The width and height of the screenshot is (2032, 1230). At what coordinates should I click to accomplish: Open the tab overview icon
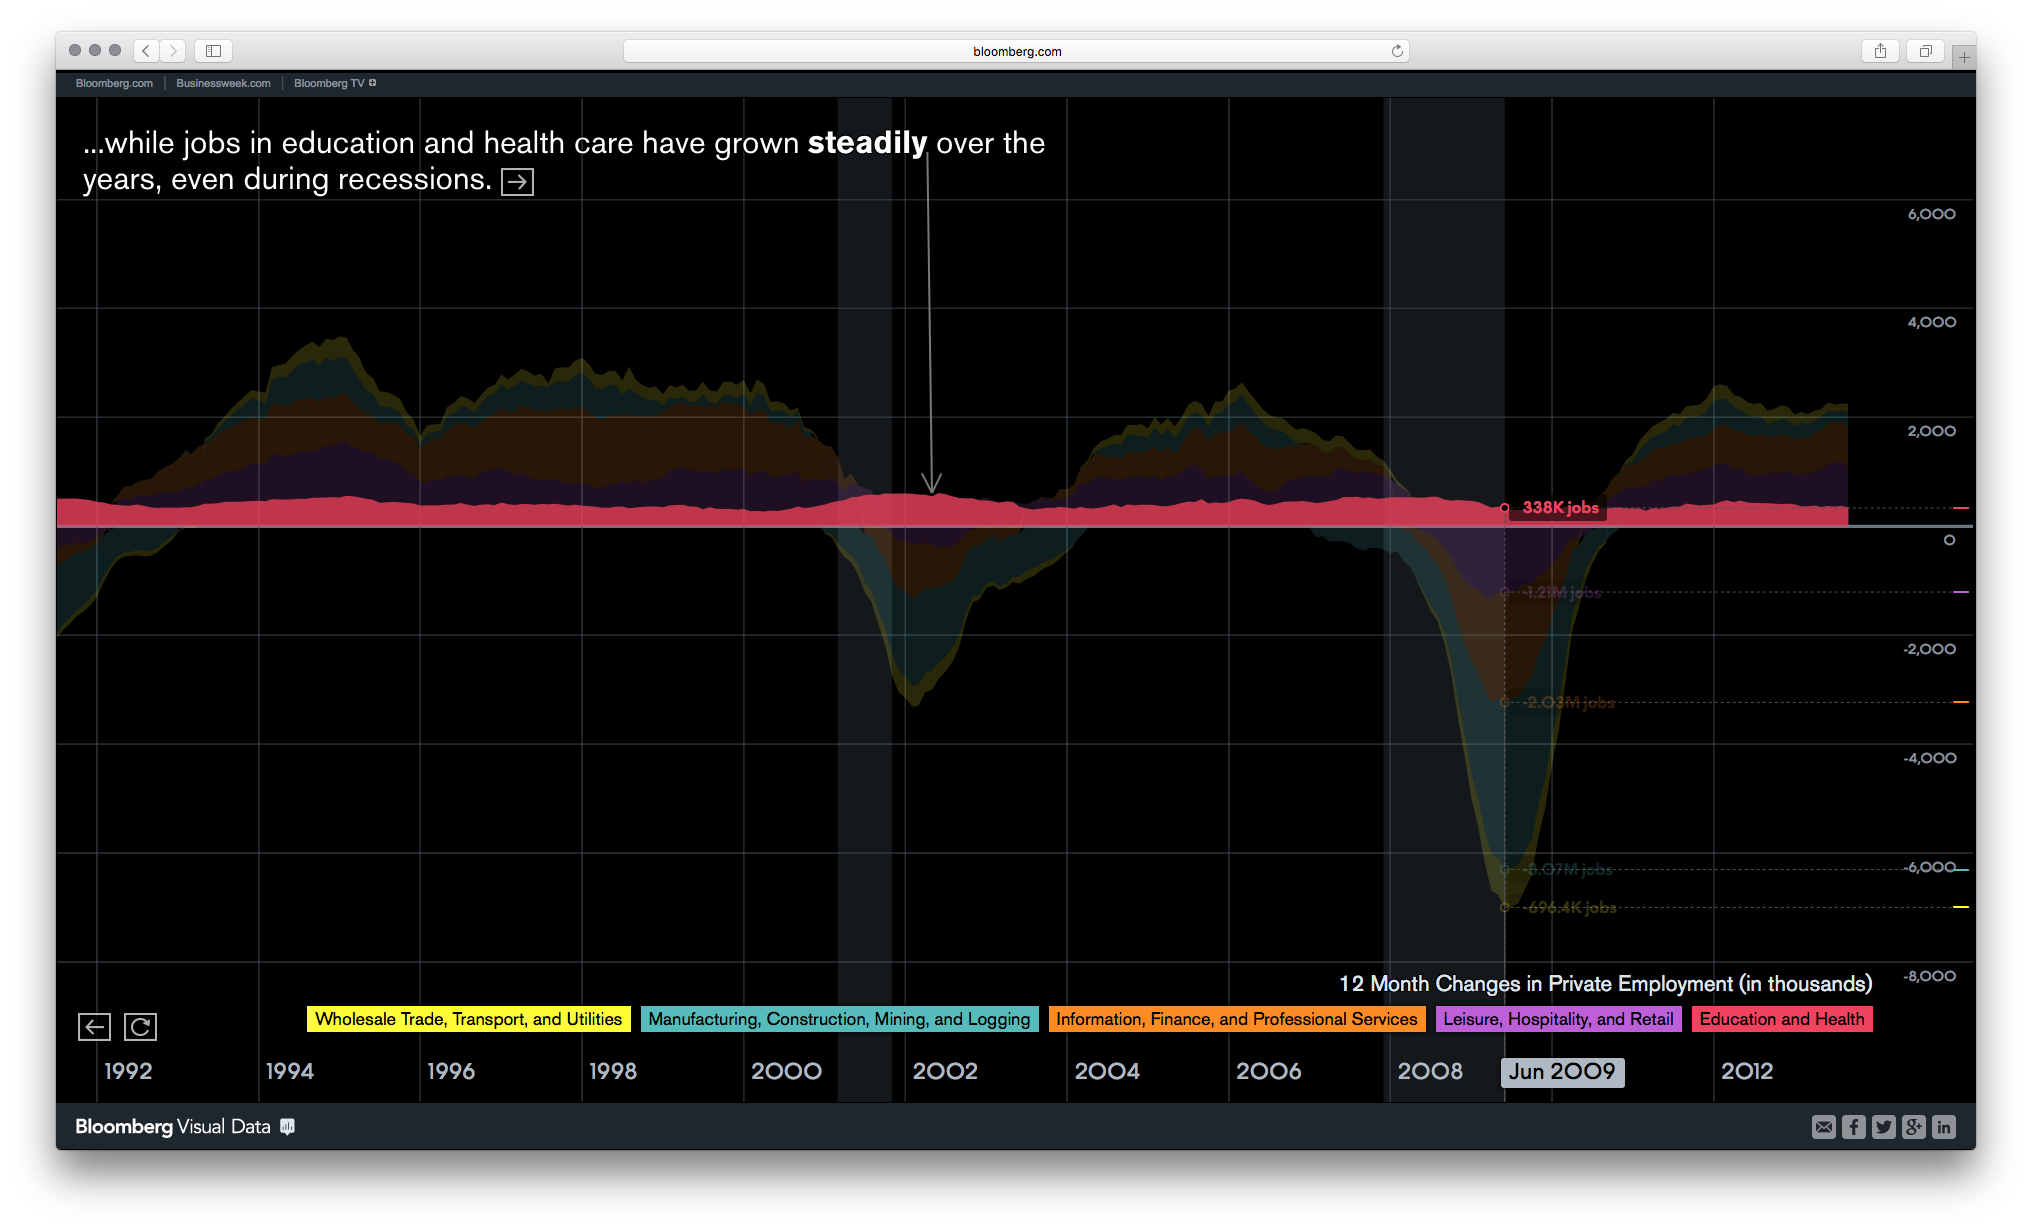[x=1925, y=50]
